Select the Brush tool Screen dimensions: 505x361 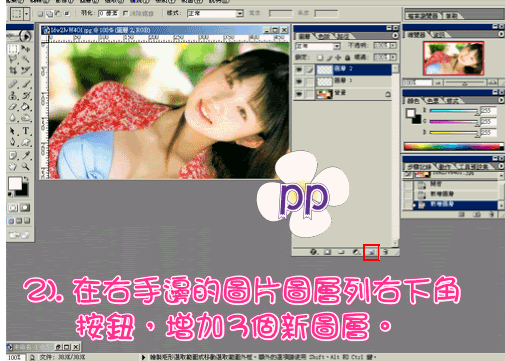(25, 84)
